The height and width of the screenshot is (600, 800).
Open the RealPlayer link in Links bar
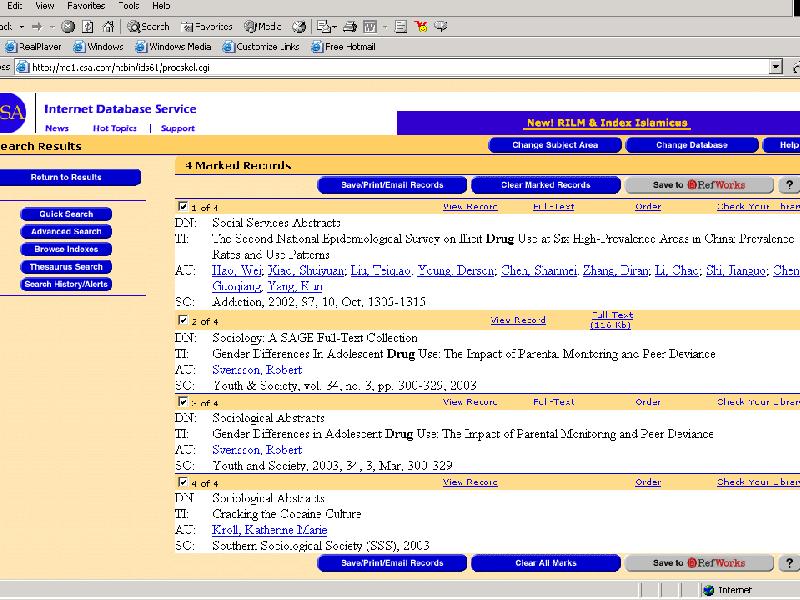(x=33, y=47)
